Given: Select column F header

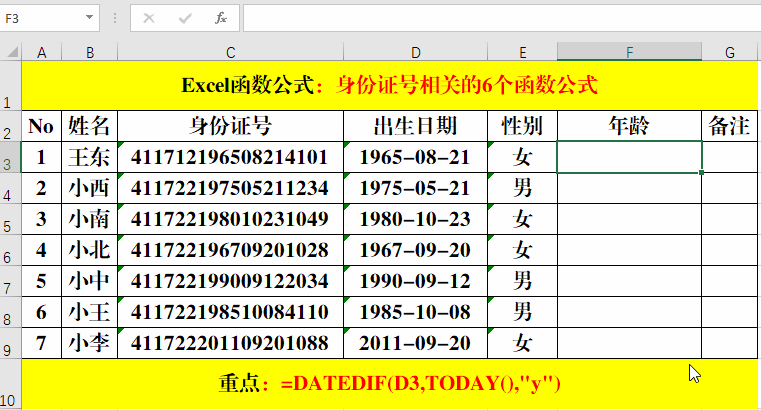Looking at the screenshot, I should (629, 52).
